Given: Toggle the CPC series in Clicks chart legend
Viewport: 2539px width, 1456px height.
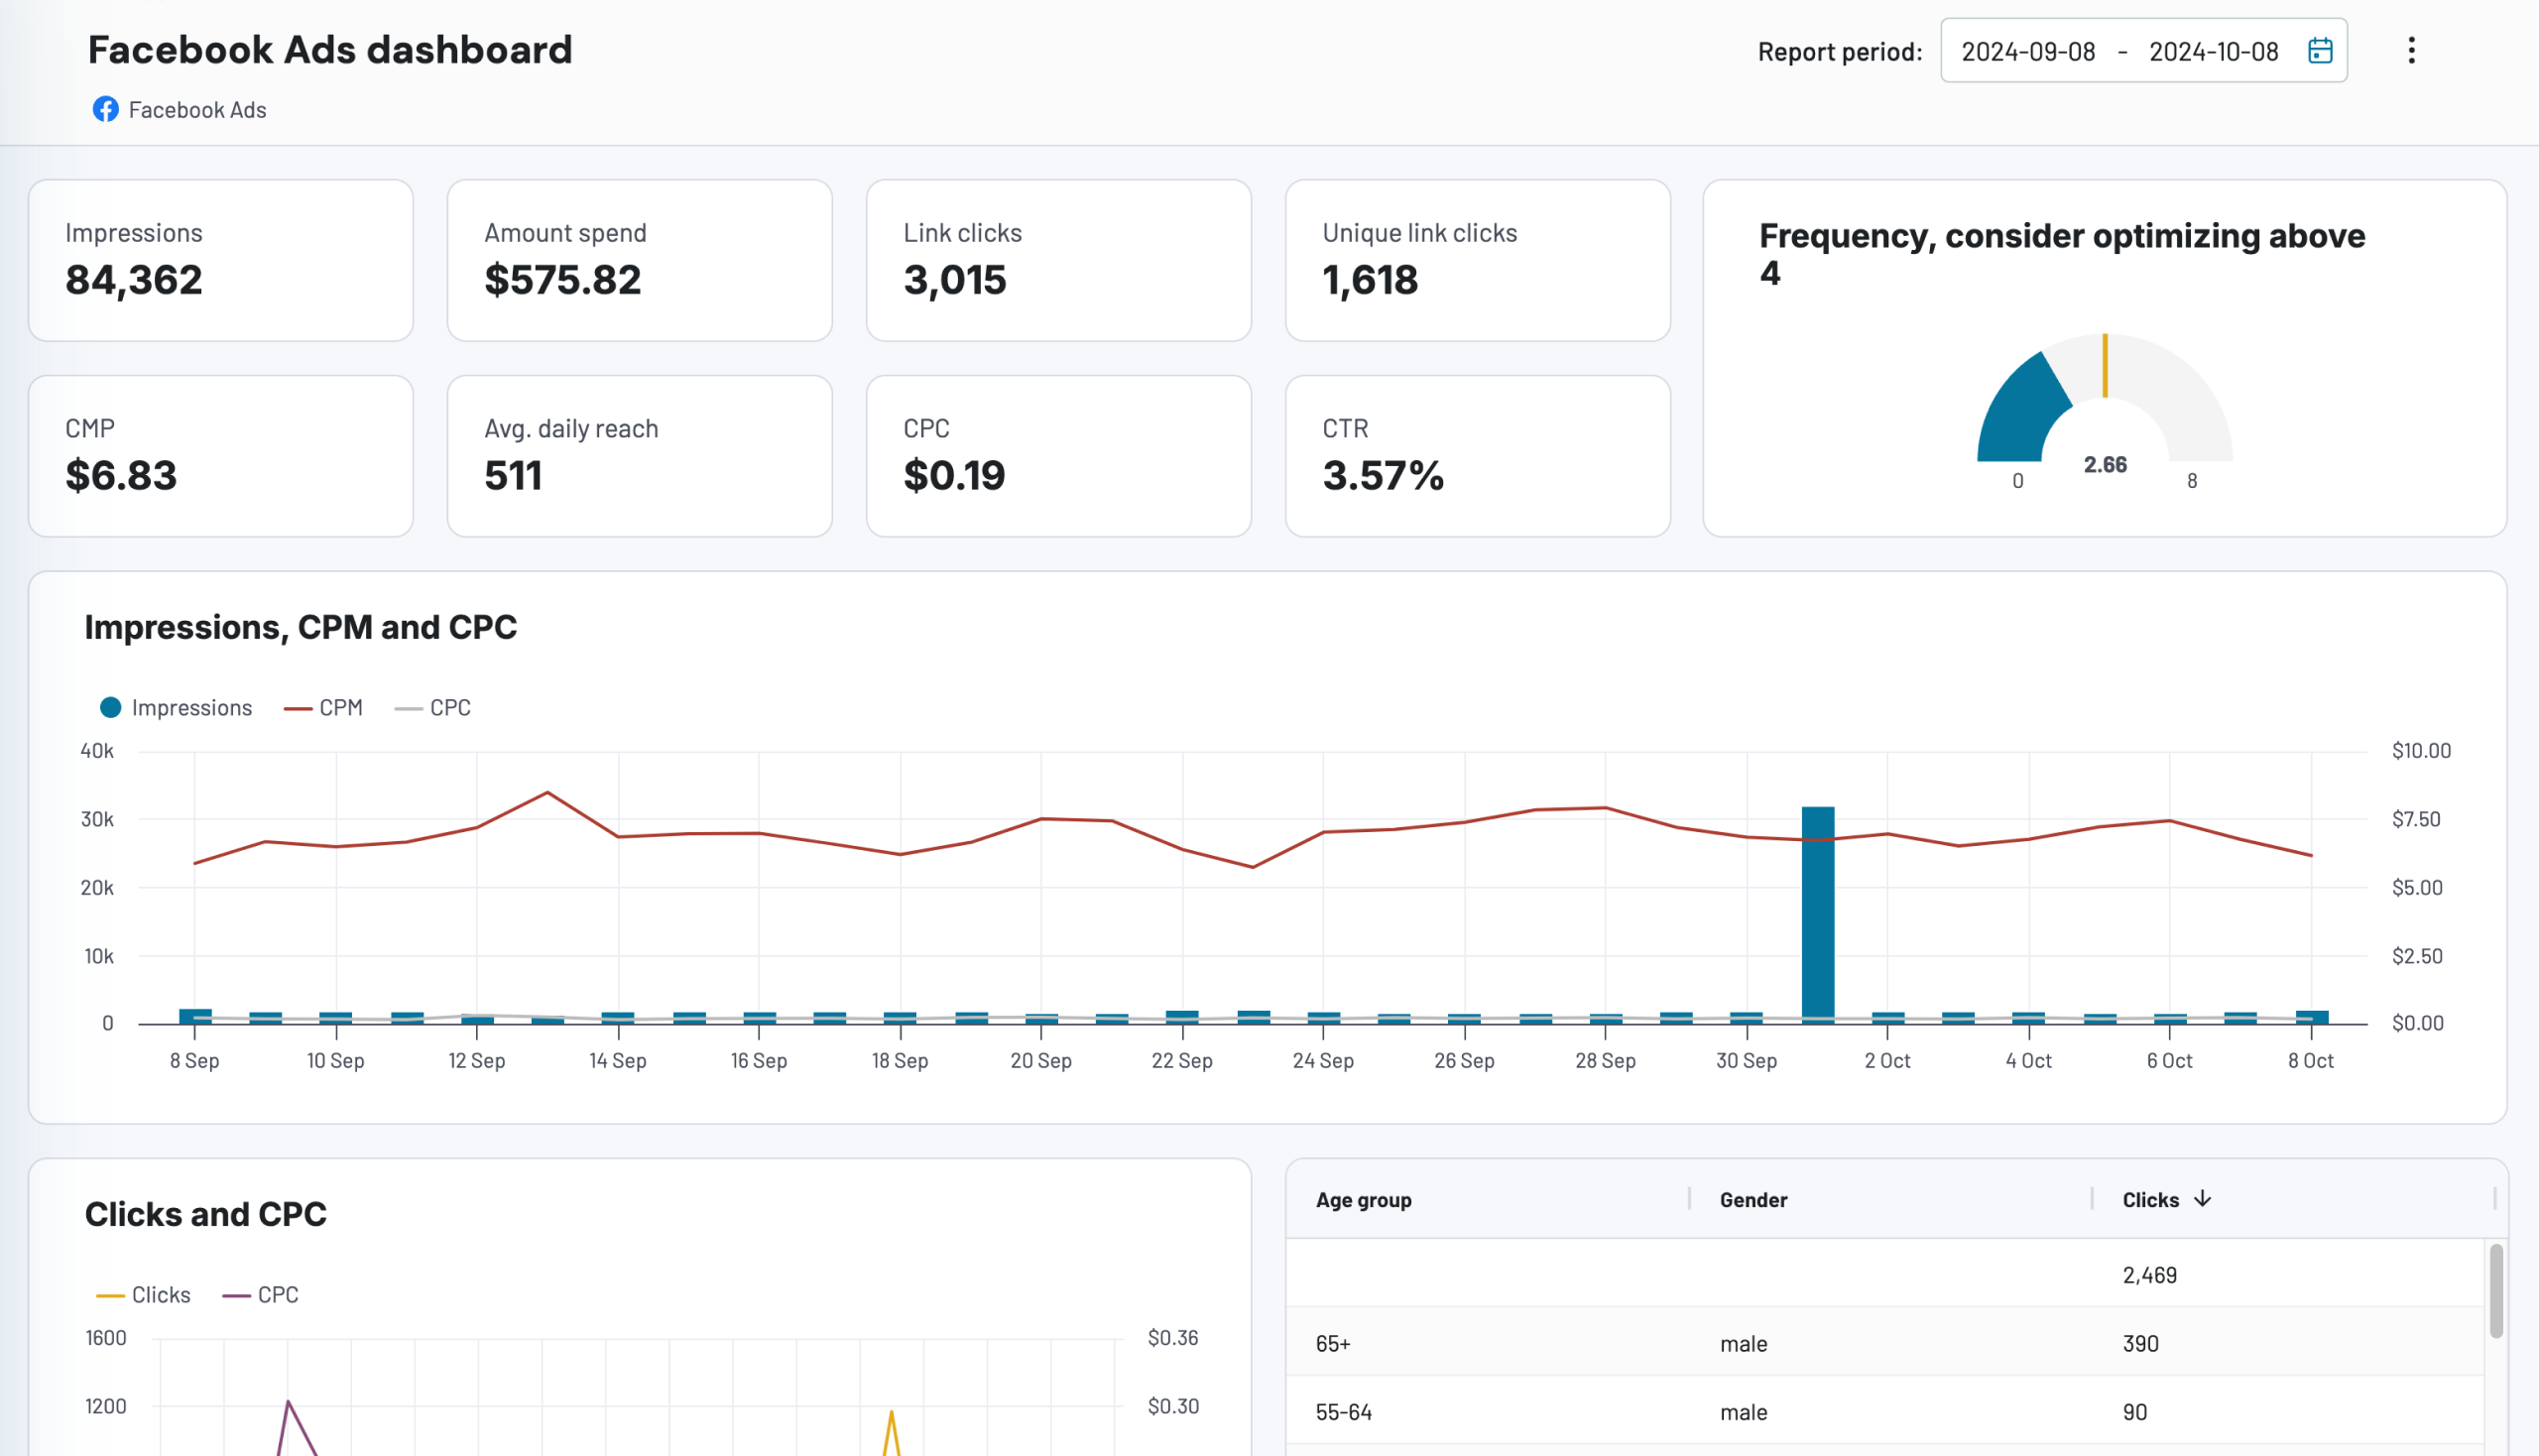Looking at the screenshot, I should (x=260, y=1294).
